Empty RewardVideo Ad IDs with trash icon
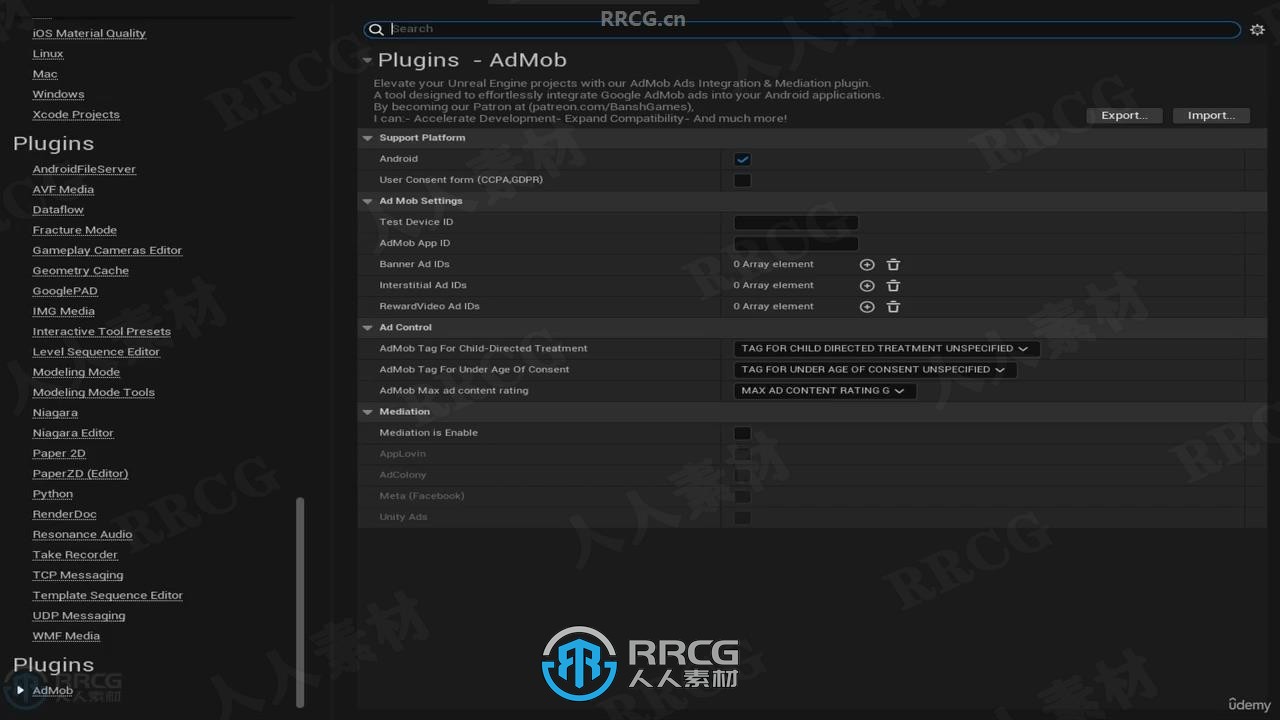This screenshot has width=1280, height=720. click(893, 307)
